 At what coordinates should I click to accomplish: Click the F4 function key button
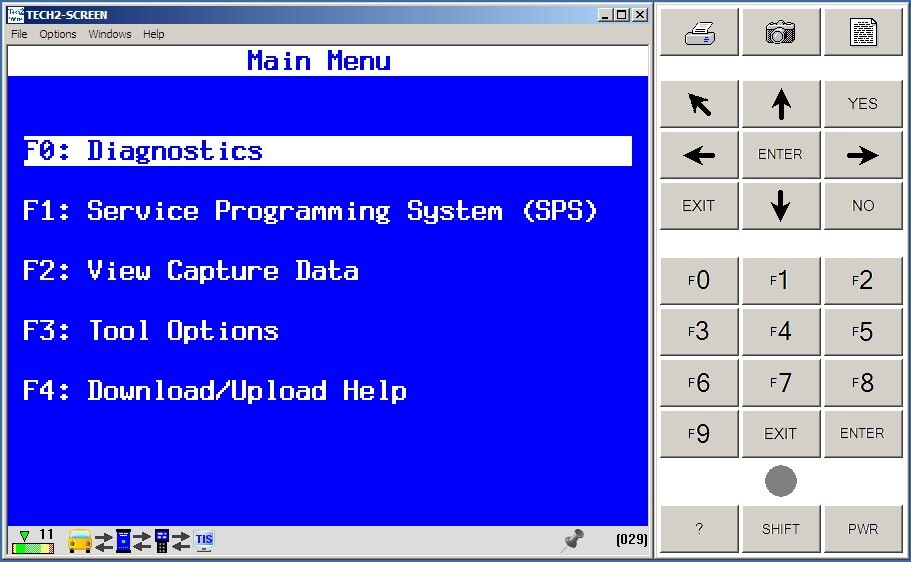781,331
